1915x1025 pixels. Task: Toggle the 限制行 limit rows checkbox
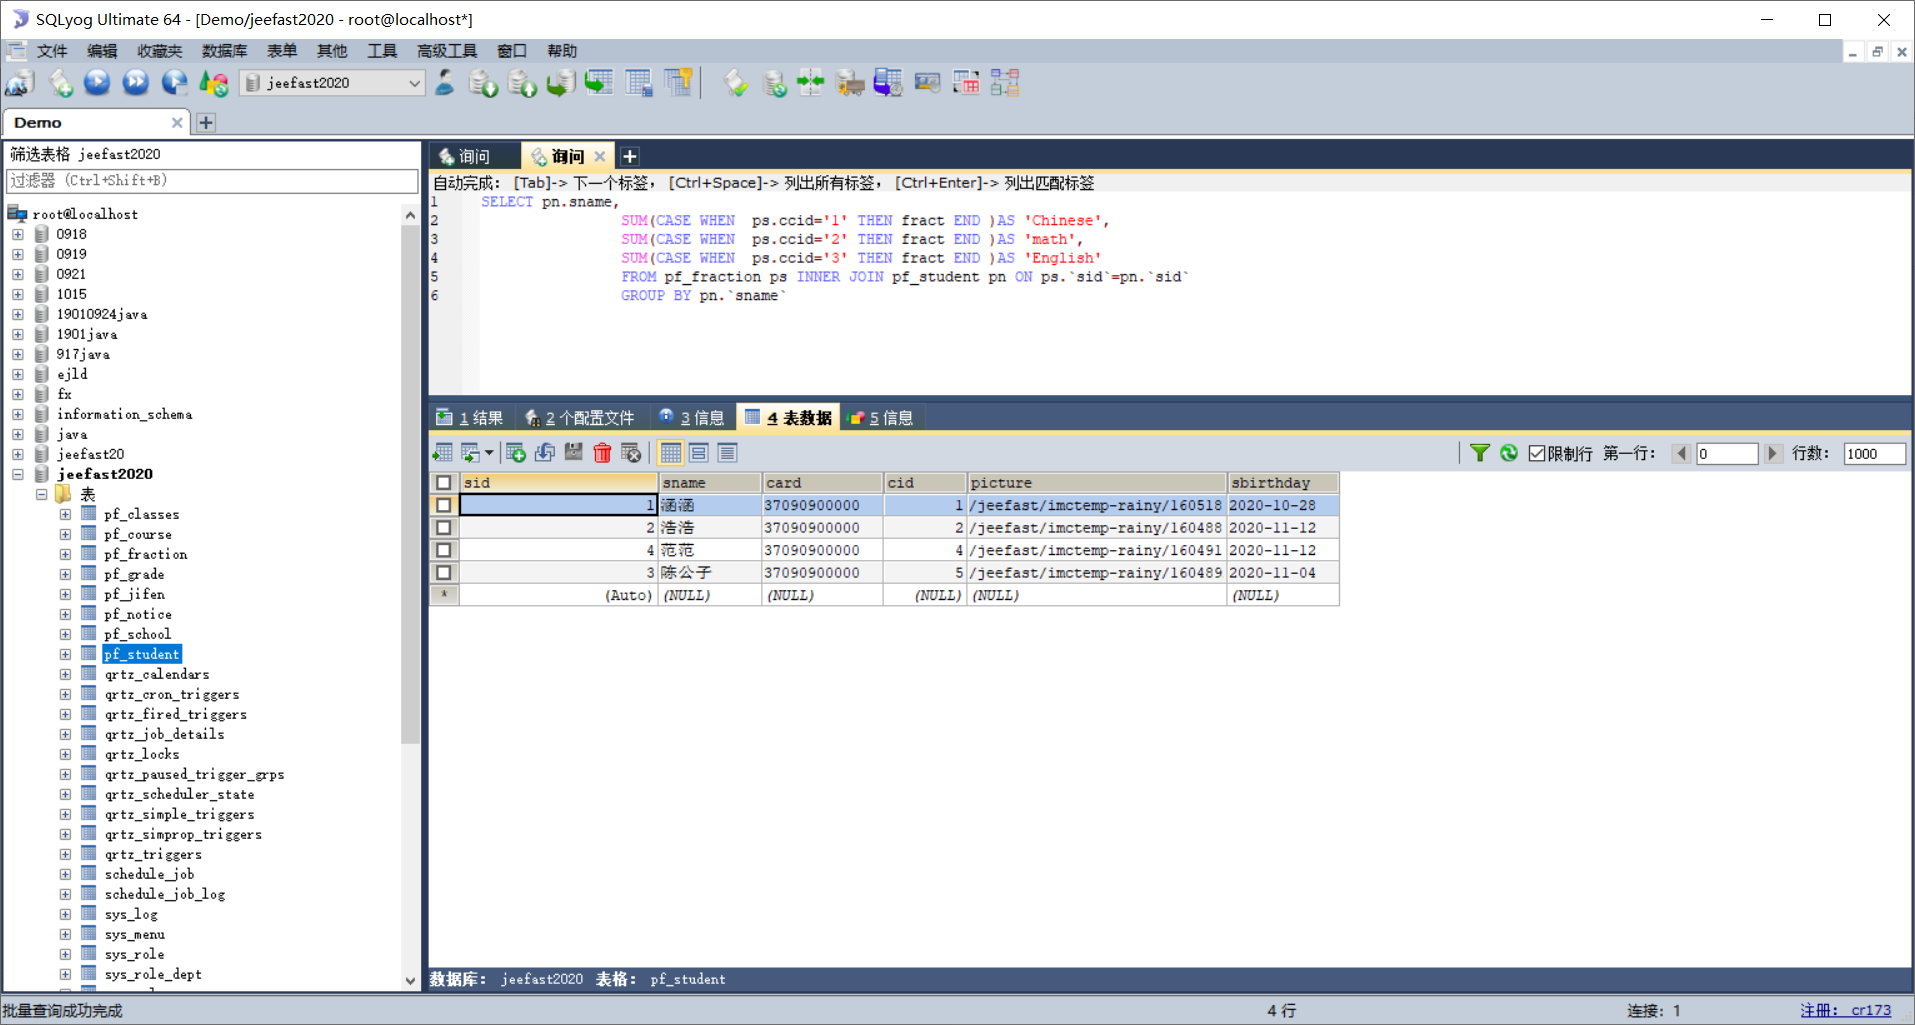(1537, 453)
